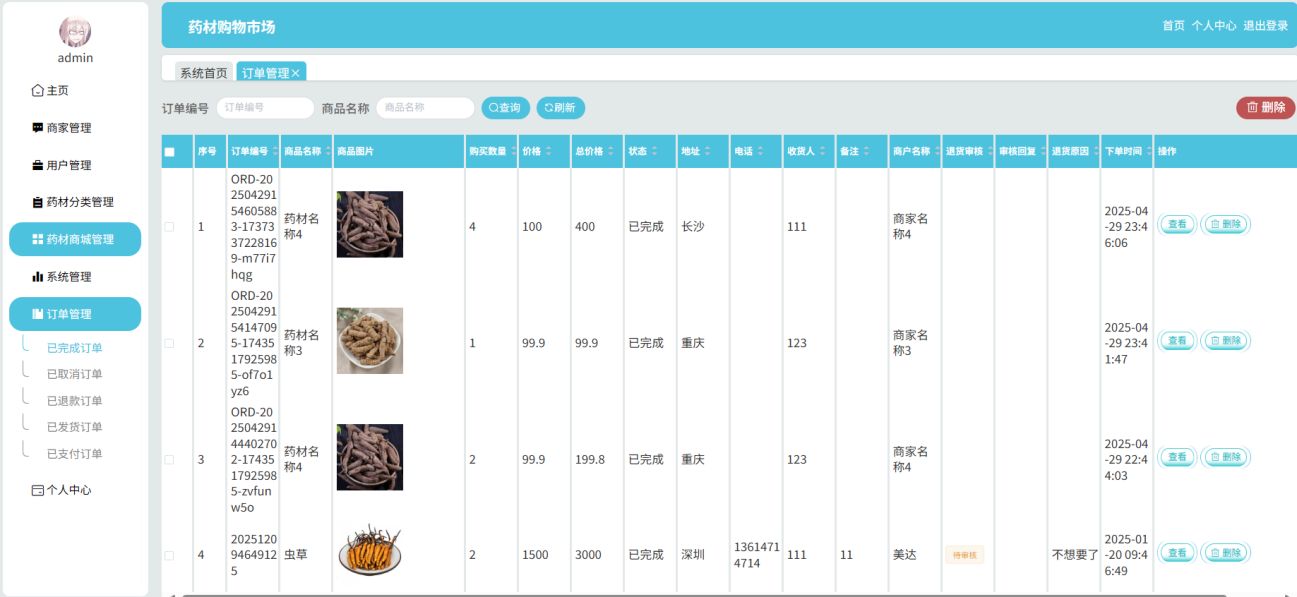
Task: Sort by the 序号 column header
Action: coord(210,152)
